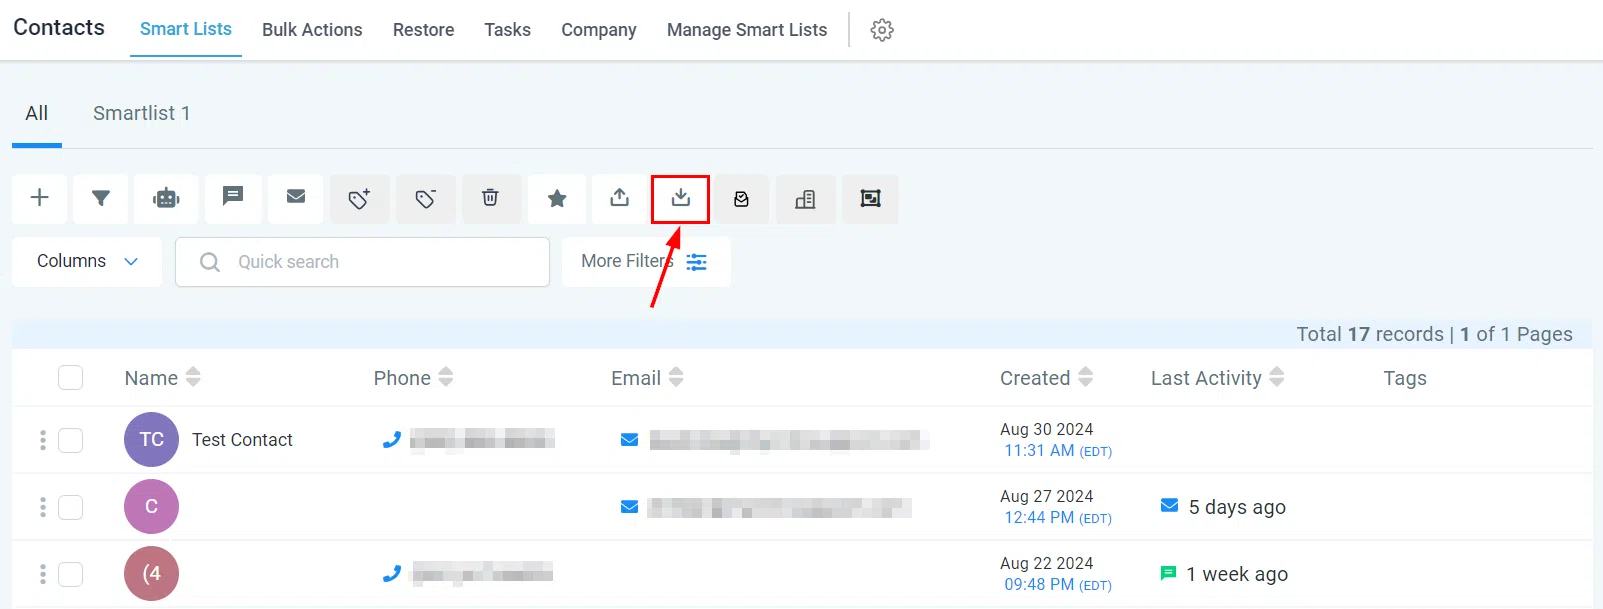Click the magnifier in Quick search
Image resolution: width=1603 pixels, height=609 pixels.
pos(210,262)
